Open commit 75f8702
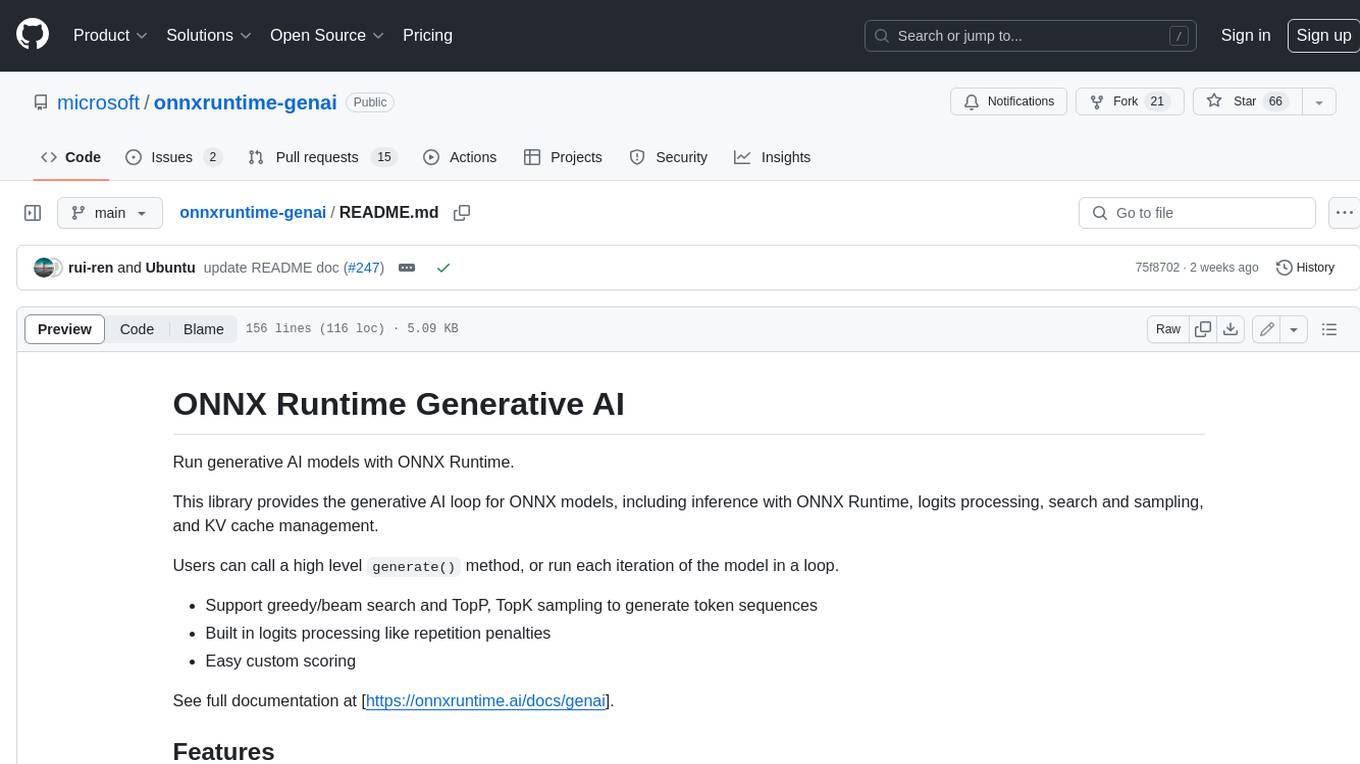1360x764 pixels. pos(1157,267)
